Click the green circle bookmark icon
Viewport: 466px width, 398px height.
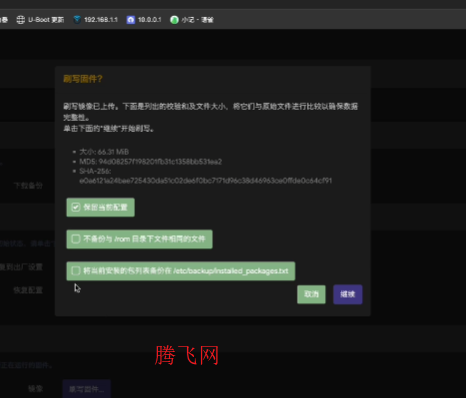tap(174, 20)
